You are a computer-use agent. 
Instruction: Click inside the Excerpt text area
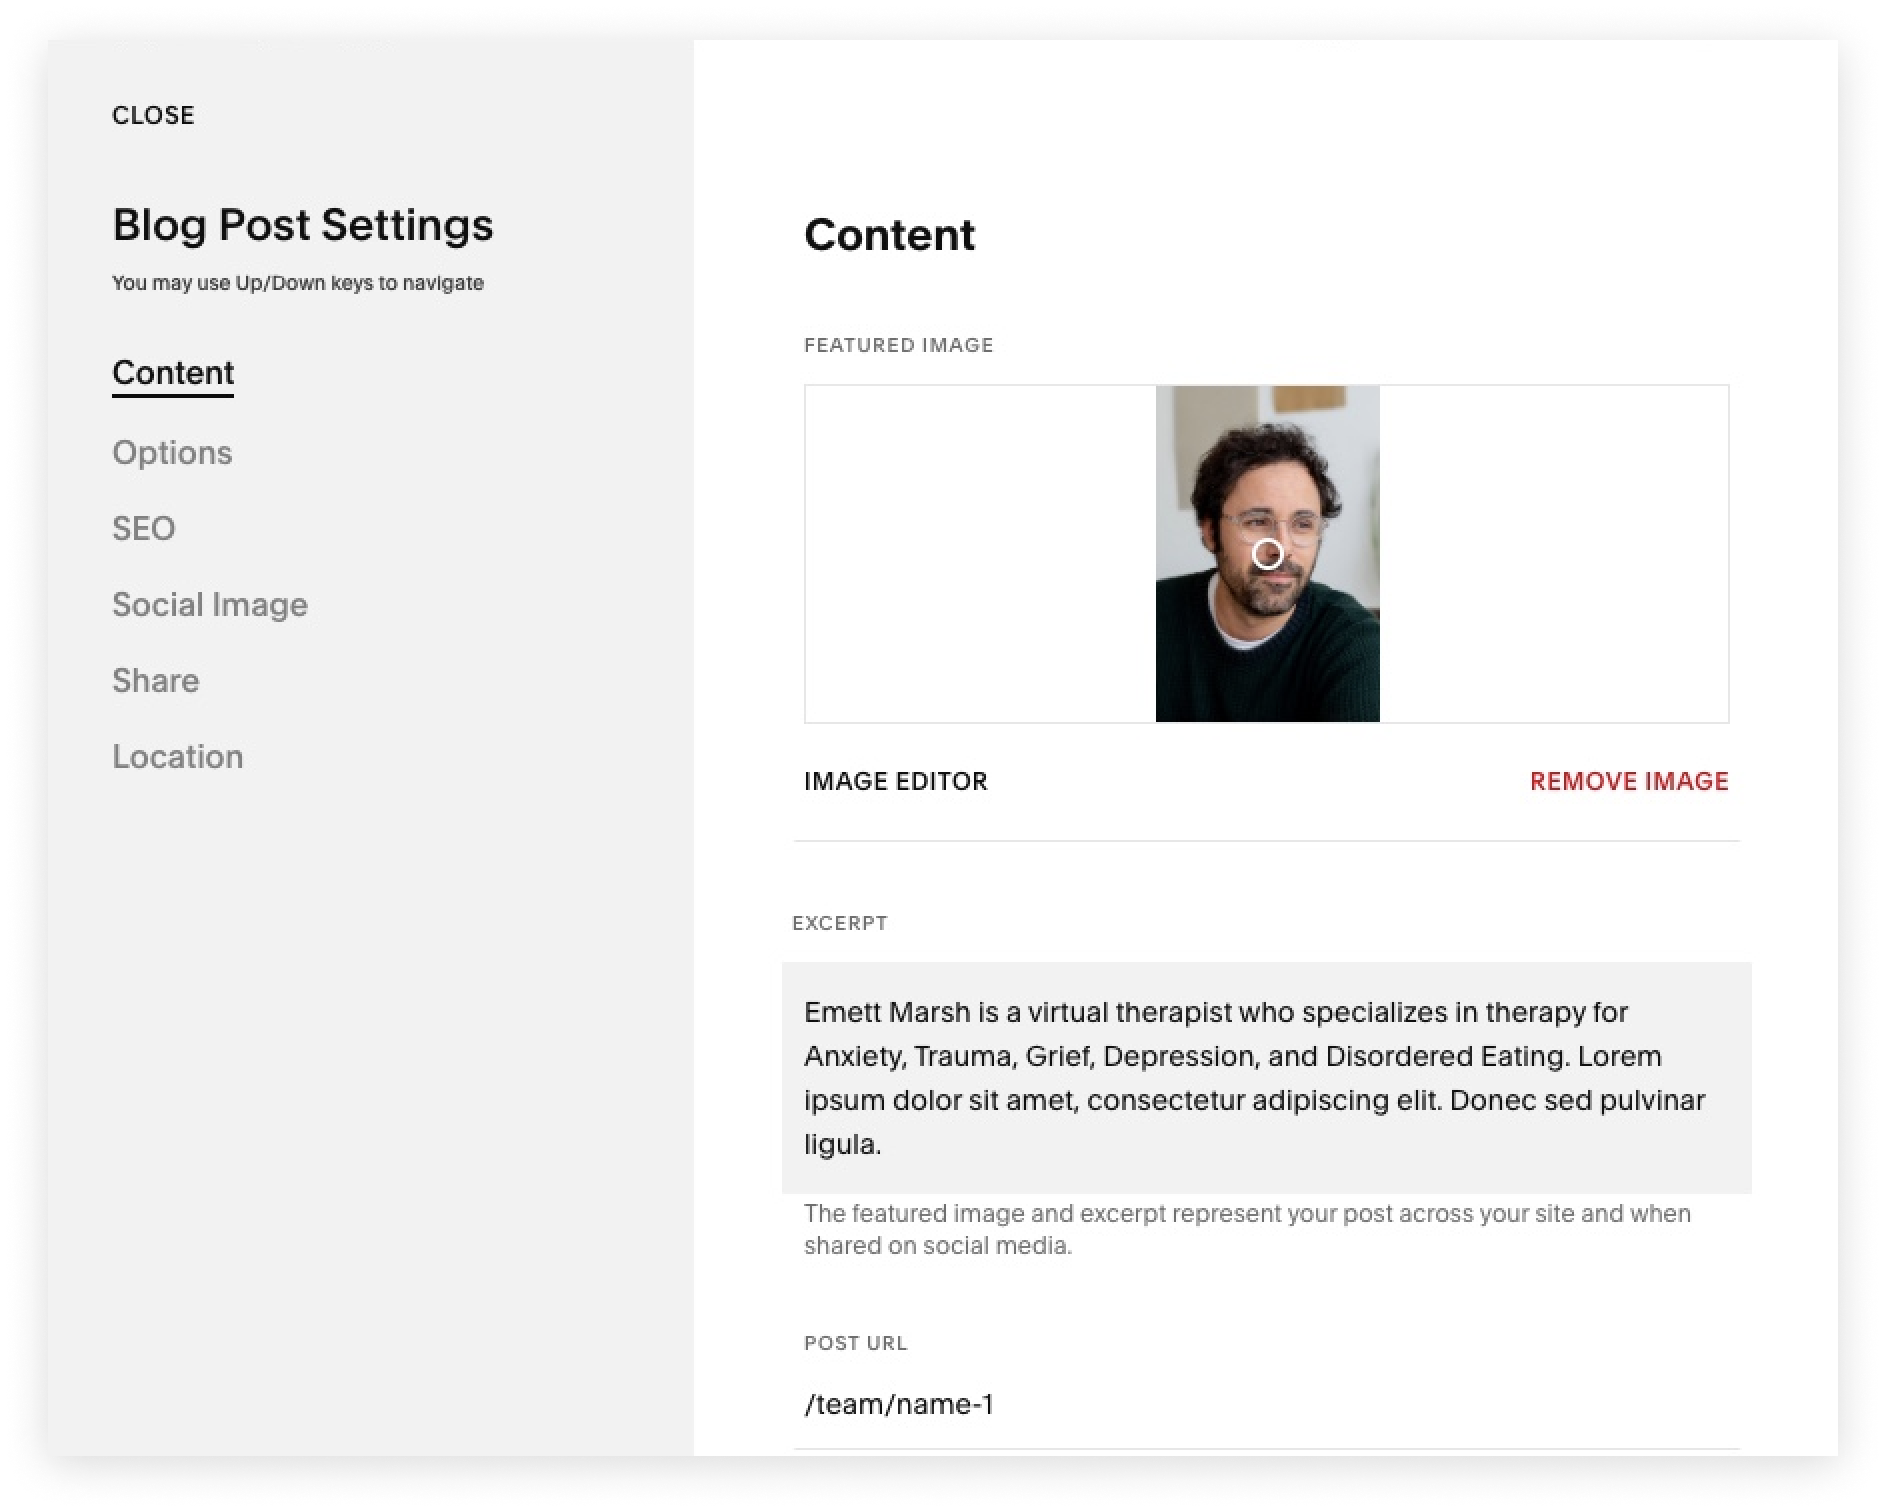(1266, 1078)
